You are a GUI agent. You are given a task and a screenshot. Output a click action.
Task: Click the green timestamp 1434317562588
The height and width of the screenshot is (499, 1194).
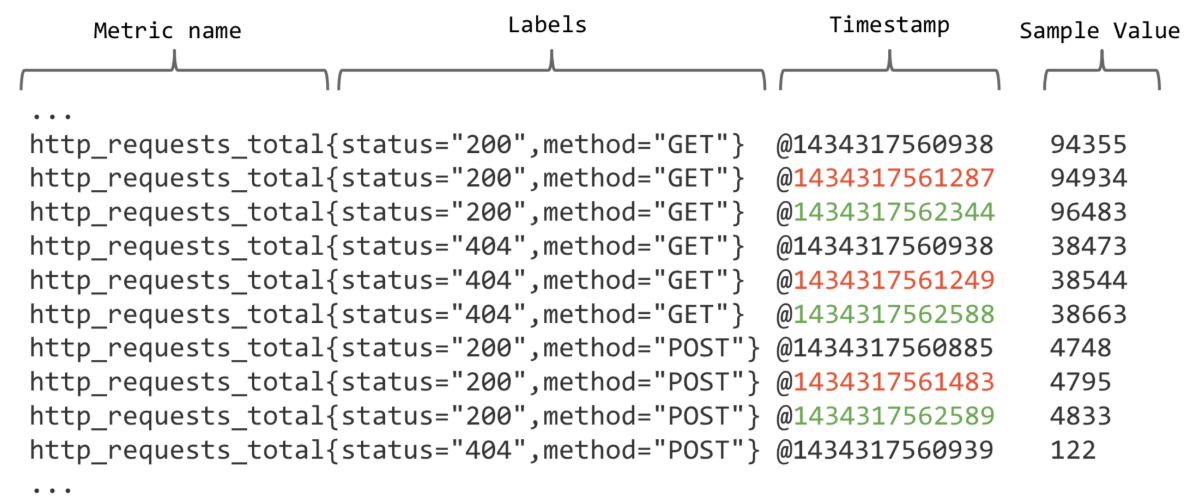click(x=894, y=315)
